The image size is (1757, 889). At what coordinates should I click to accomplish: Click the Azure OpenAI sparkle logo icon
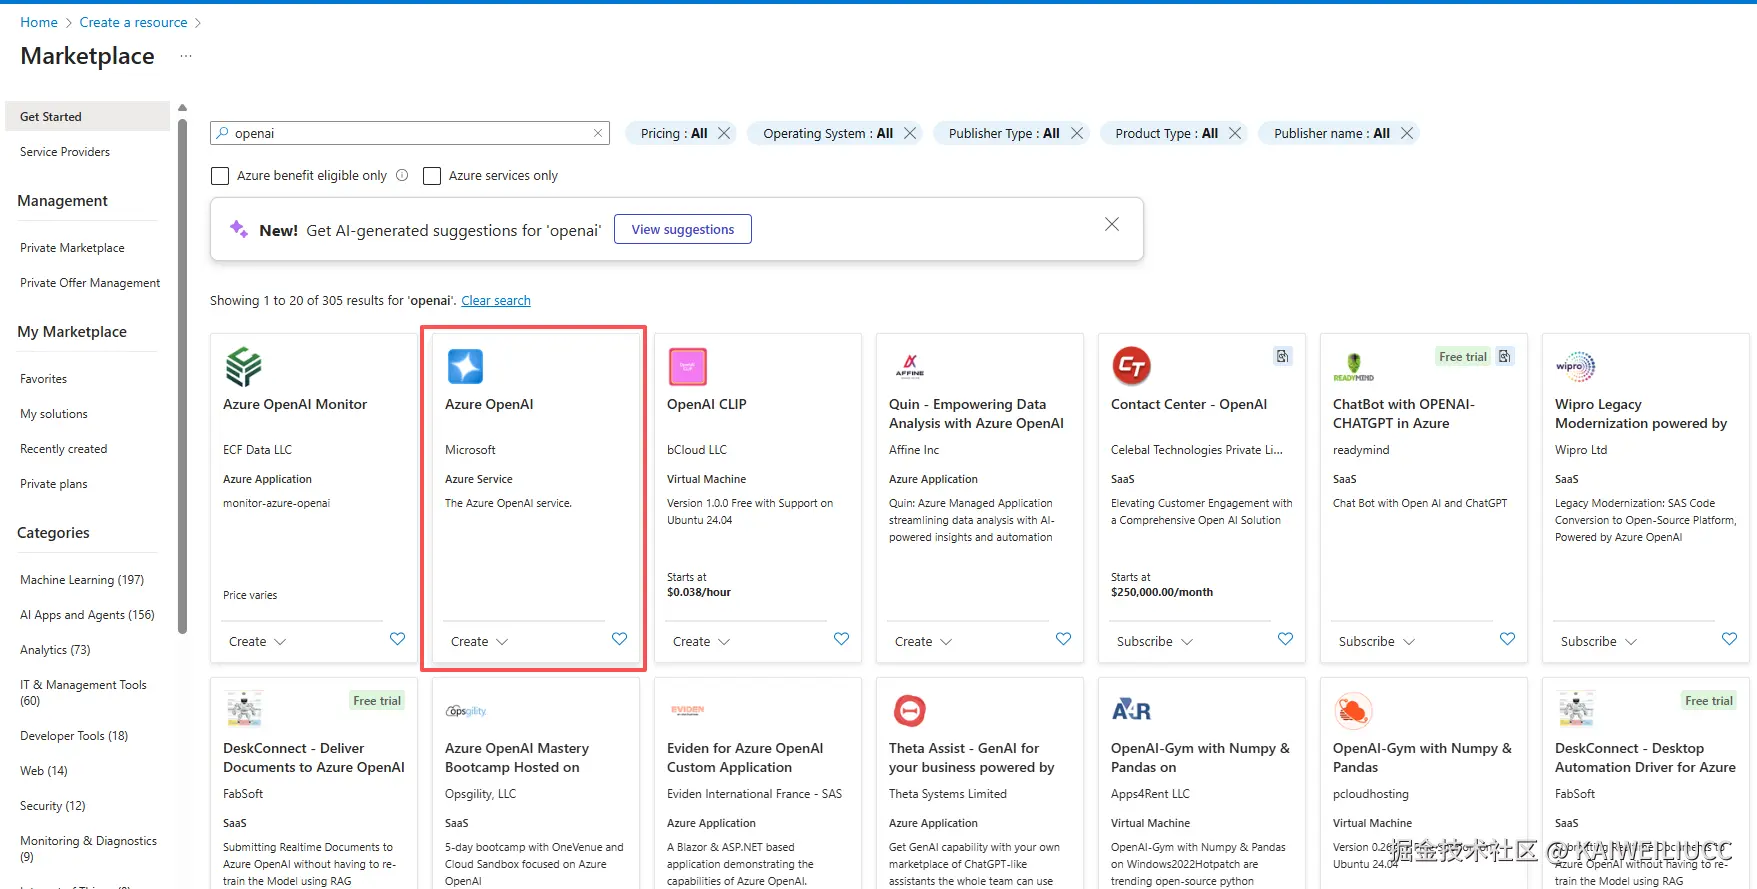click(465, 367)
